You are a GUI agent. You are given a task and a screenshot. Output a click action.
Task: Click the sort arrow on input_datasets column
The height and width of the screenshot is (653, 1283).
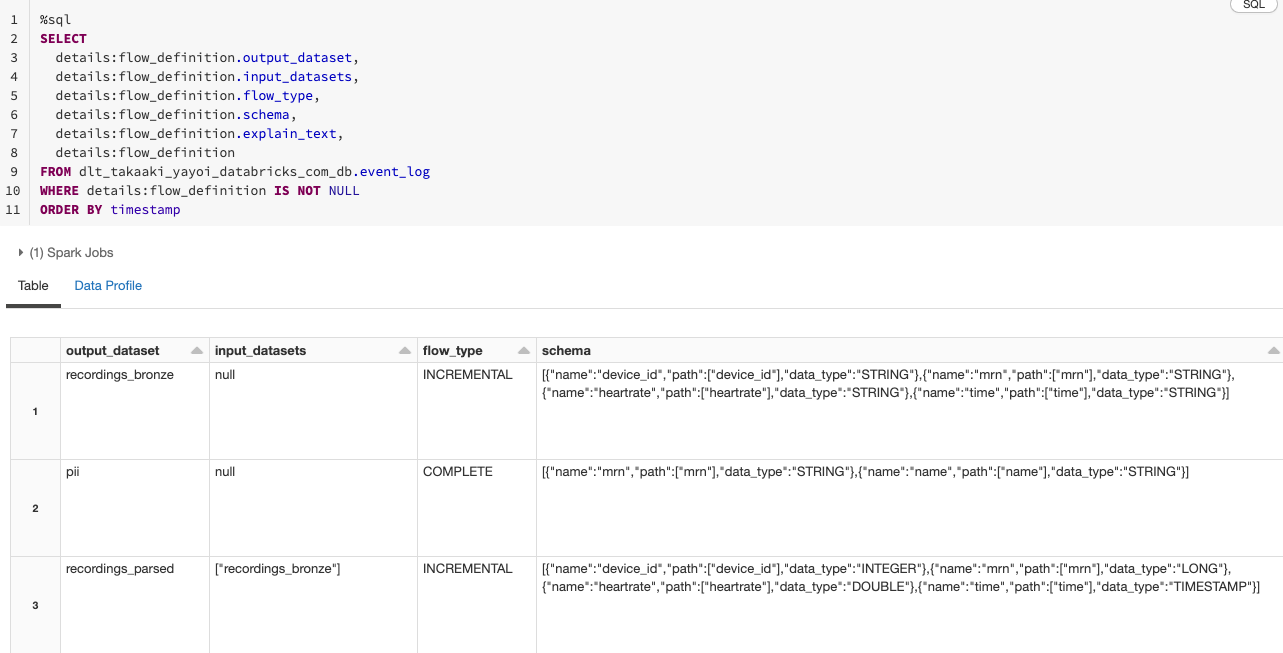[405, 351]
